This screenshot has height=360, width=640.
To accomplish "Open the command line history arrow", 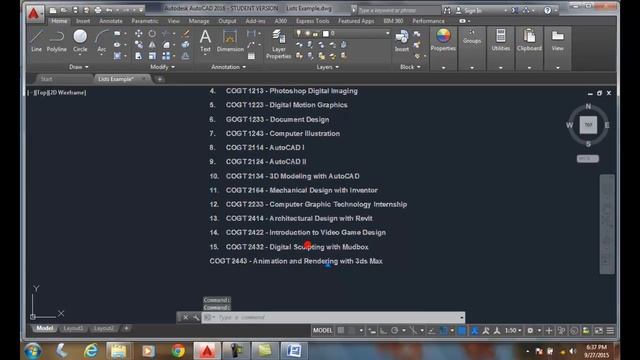I will pos(462,317).
